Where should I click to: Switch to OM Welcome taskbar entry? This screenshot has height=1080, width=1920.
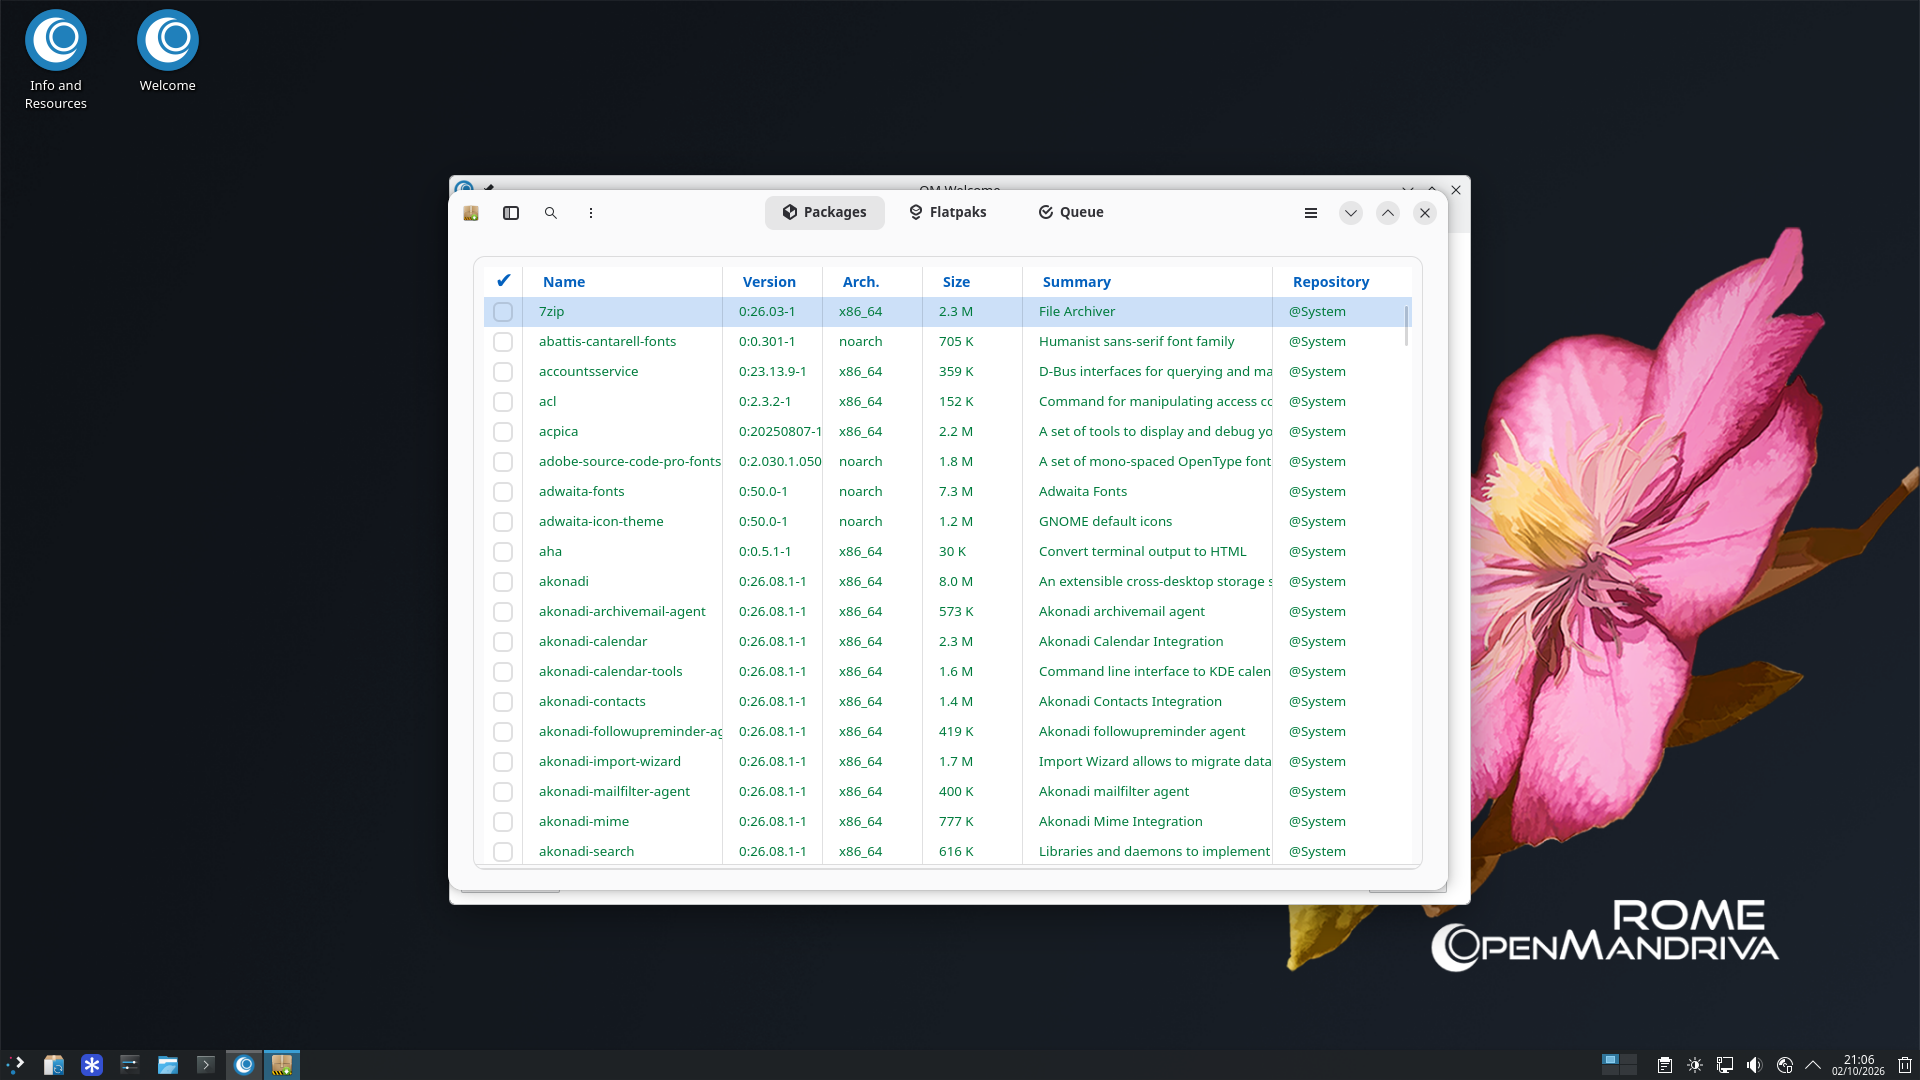[244, 1065]
